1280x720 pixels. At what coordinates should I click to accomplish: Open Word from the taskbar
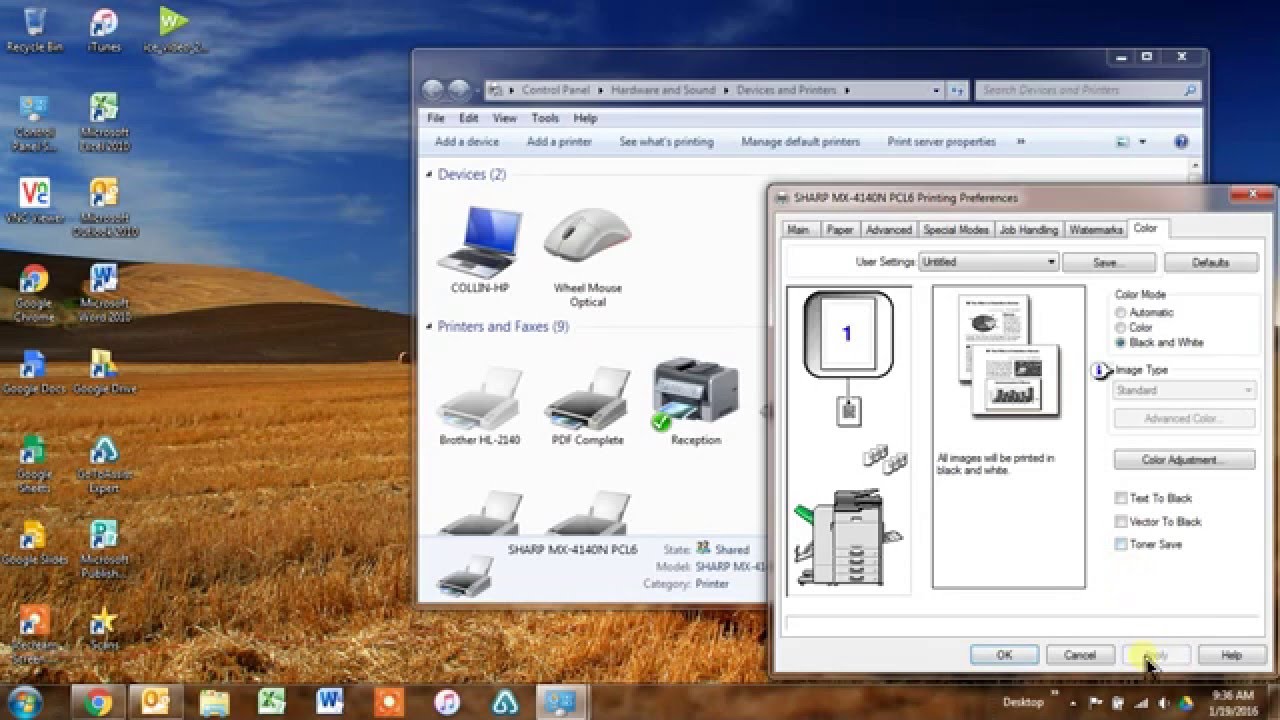329,702
